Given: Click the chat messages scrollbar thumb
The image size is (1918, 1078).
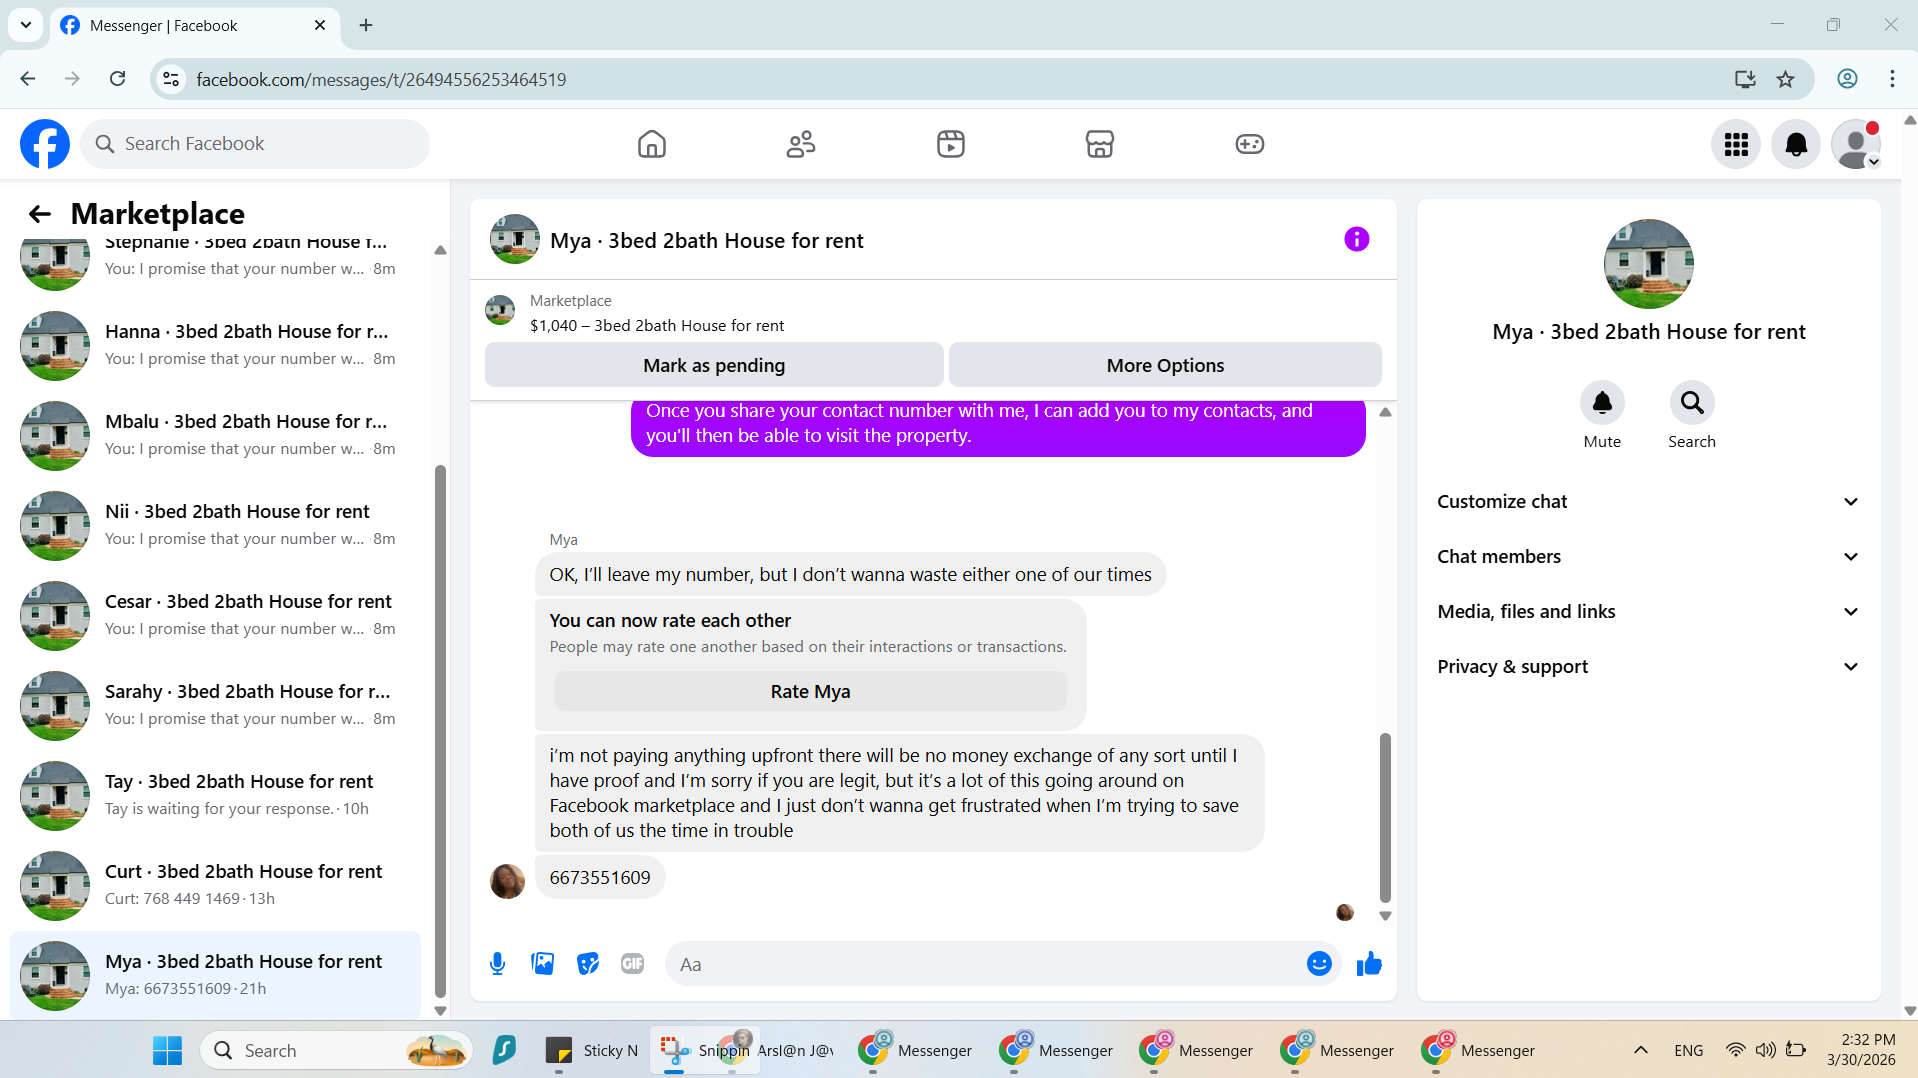Looking at the screenshot, I should (1385, 818).
